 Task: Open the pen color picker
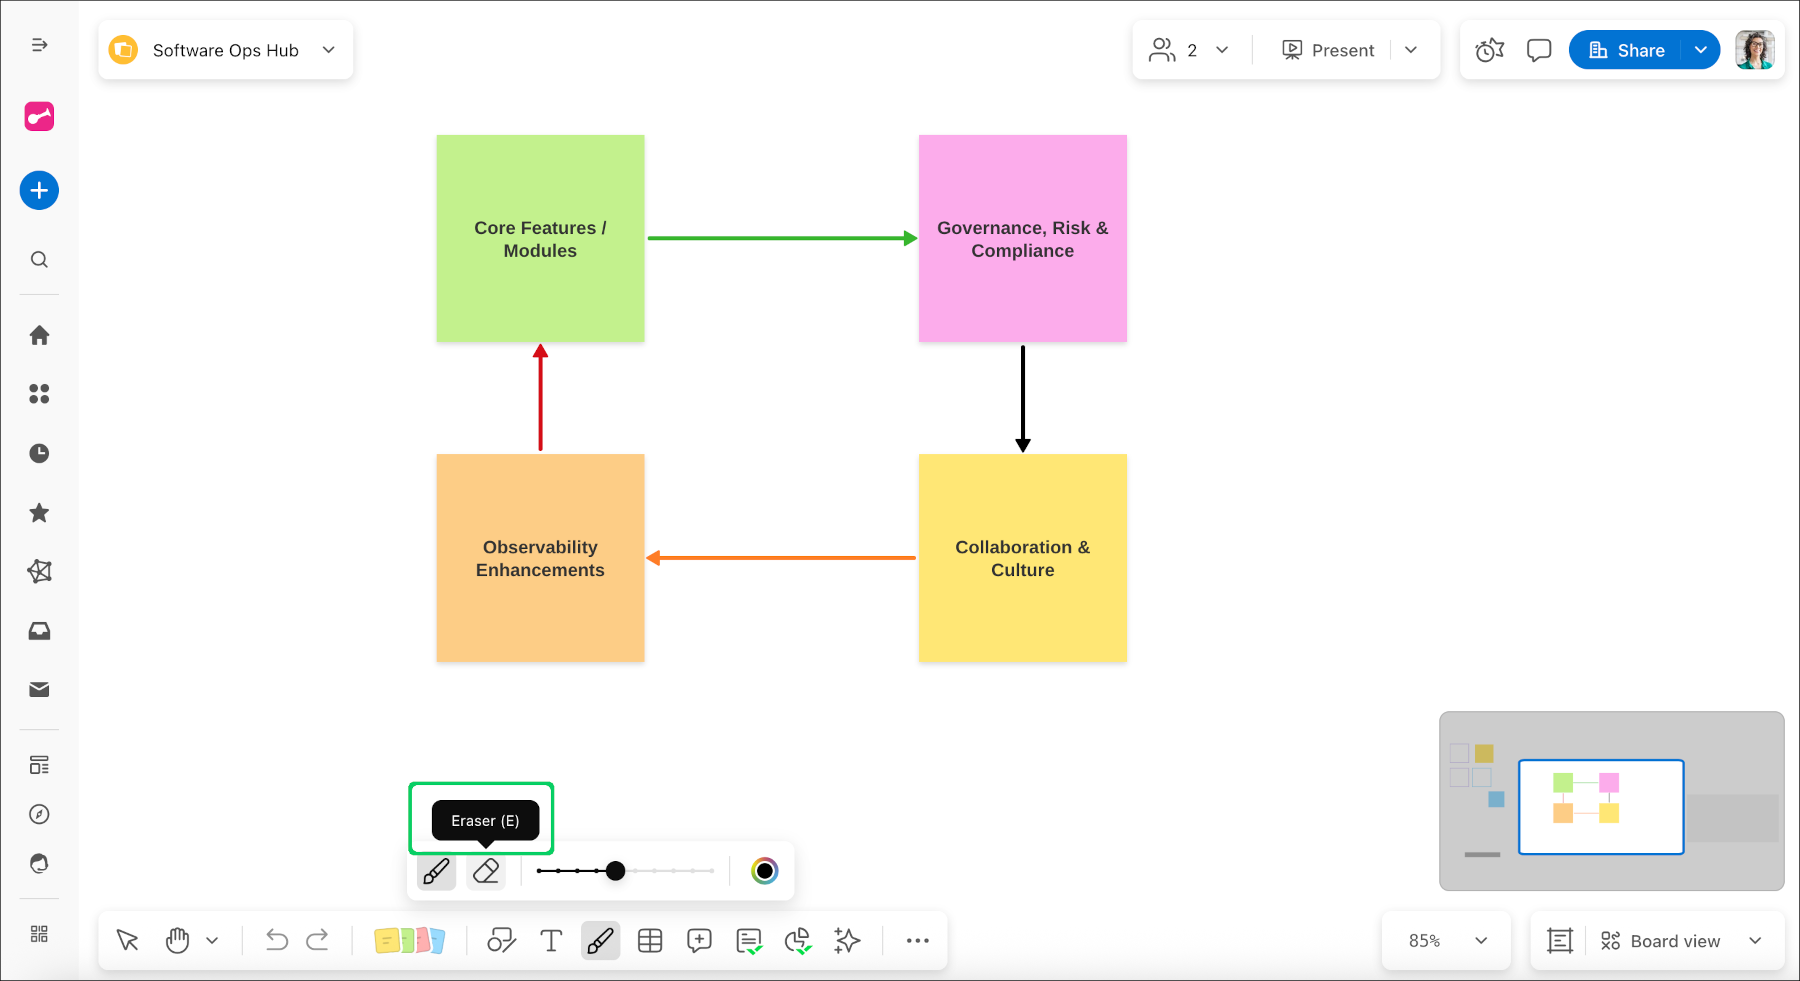[x=764, y=871]
